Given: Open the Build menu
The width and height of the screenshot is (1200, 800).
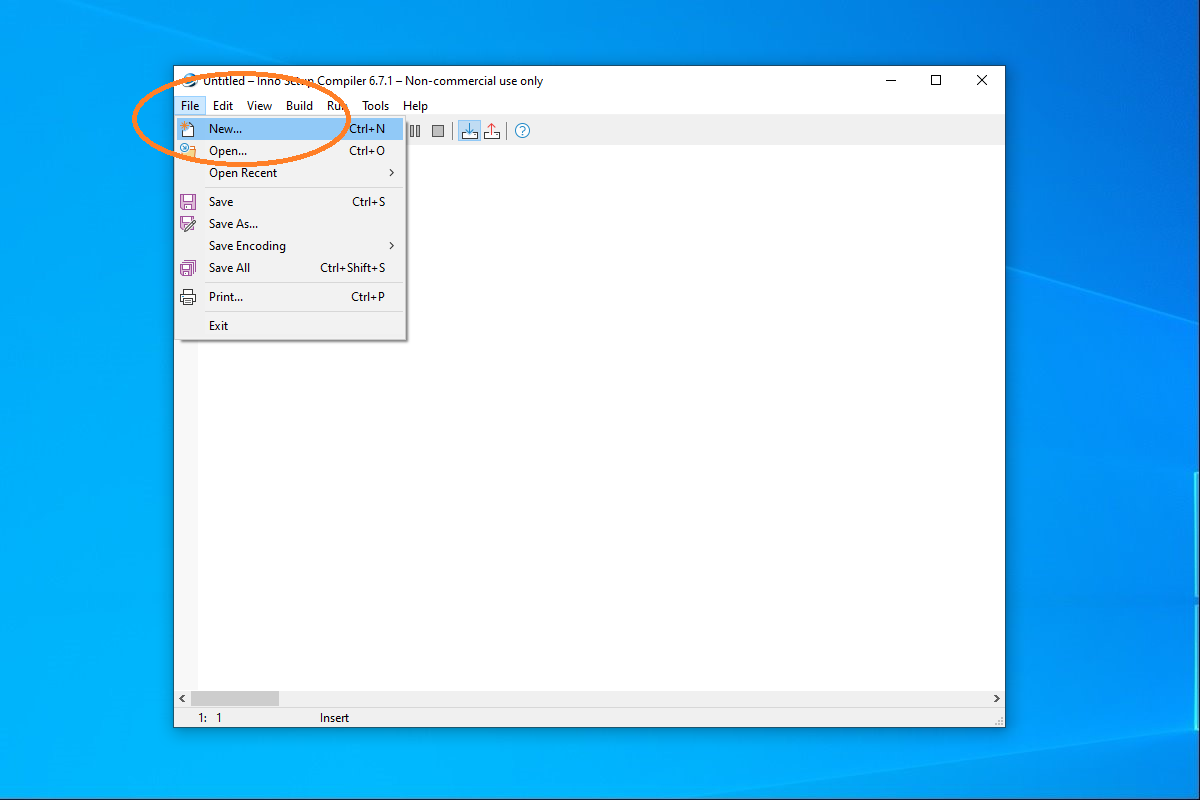Looking at the screenshot, I should coord(299,106).
